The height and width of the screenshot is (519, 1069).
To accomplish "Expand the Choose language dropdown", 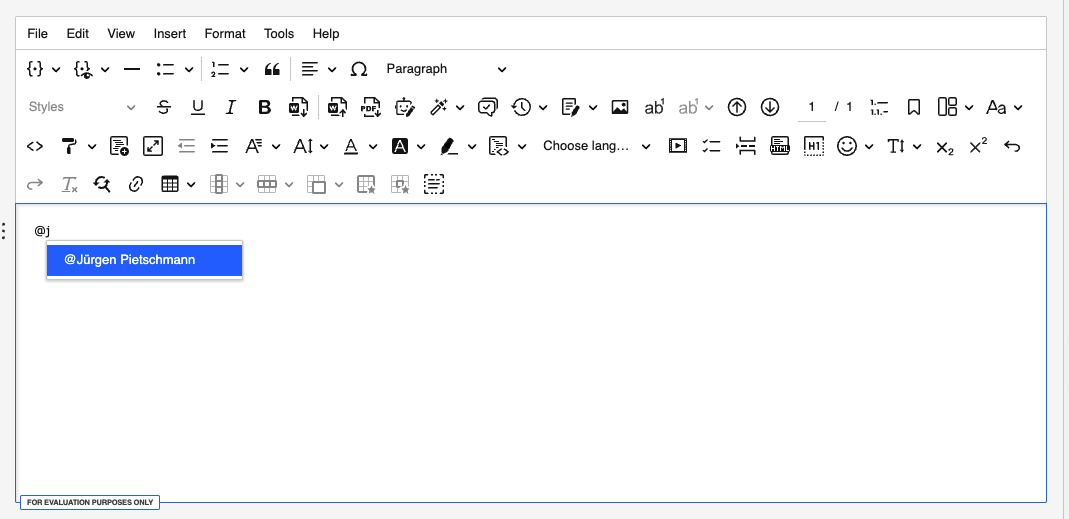I will [x=596, y=146].
